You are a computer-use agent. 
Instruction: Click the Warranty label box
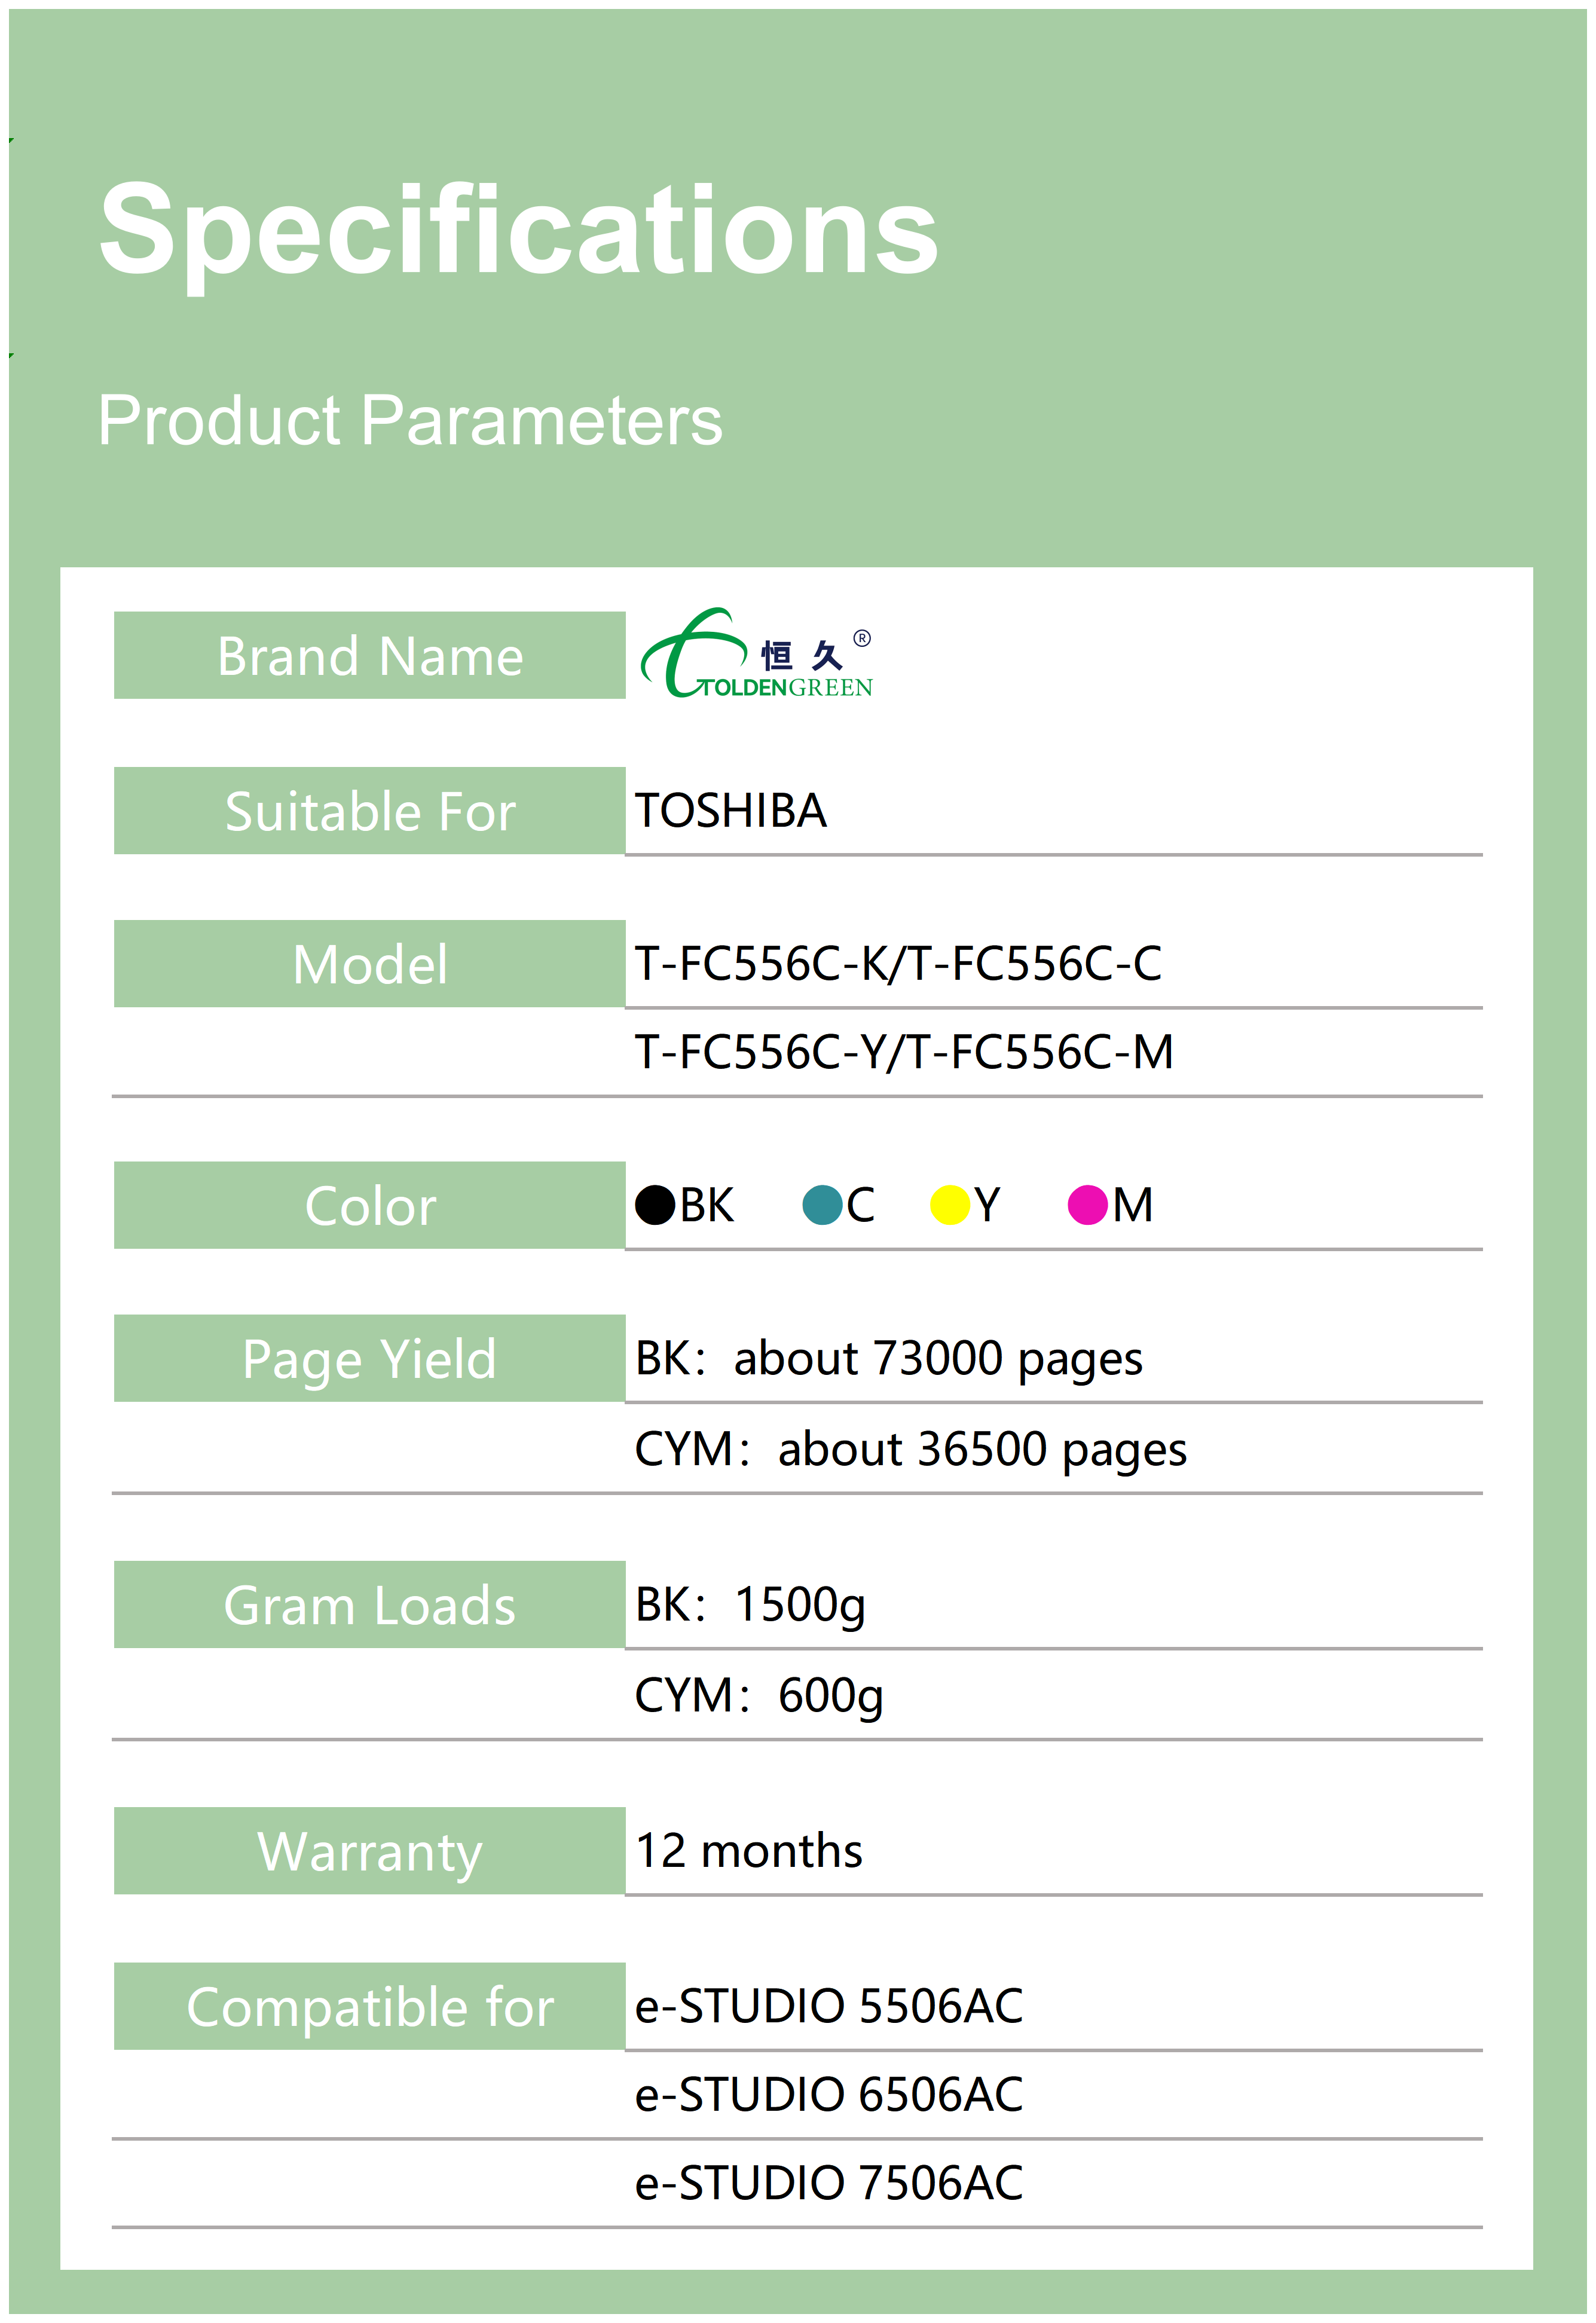[370, 1851]
